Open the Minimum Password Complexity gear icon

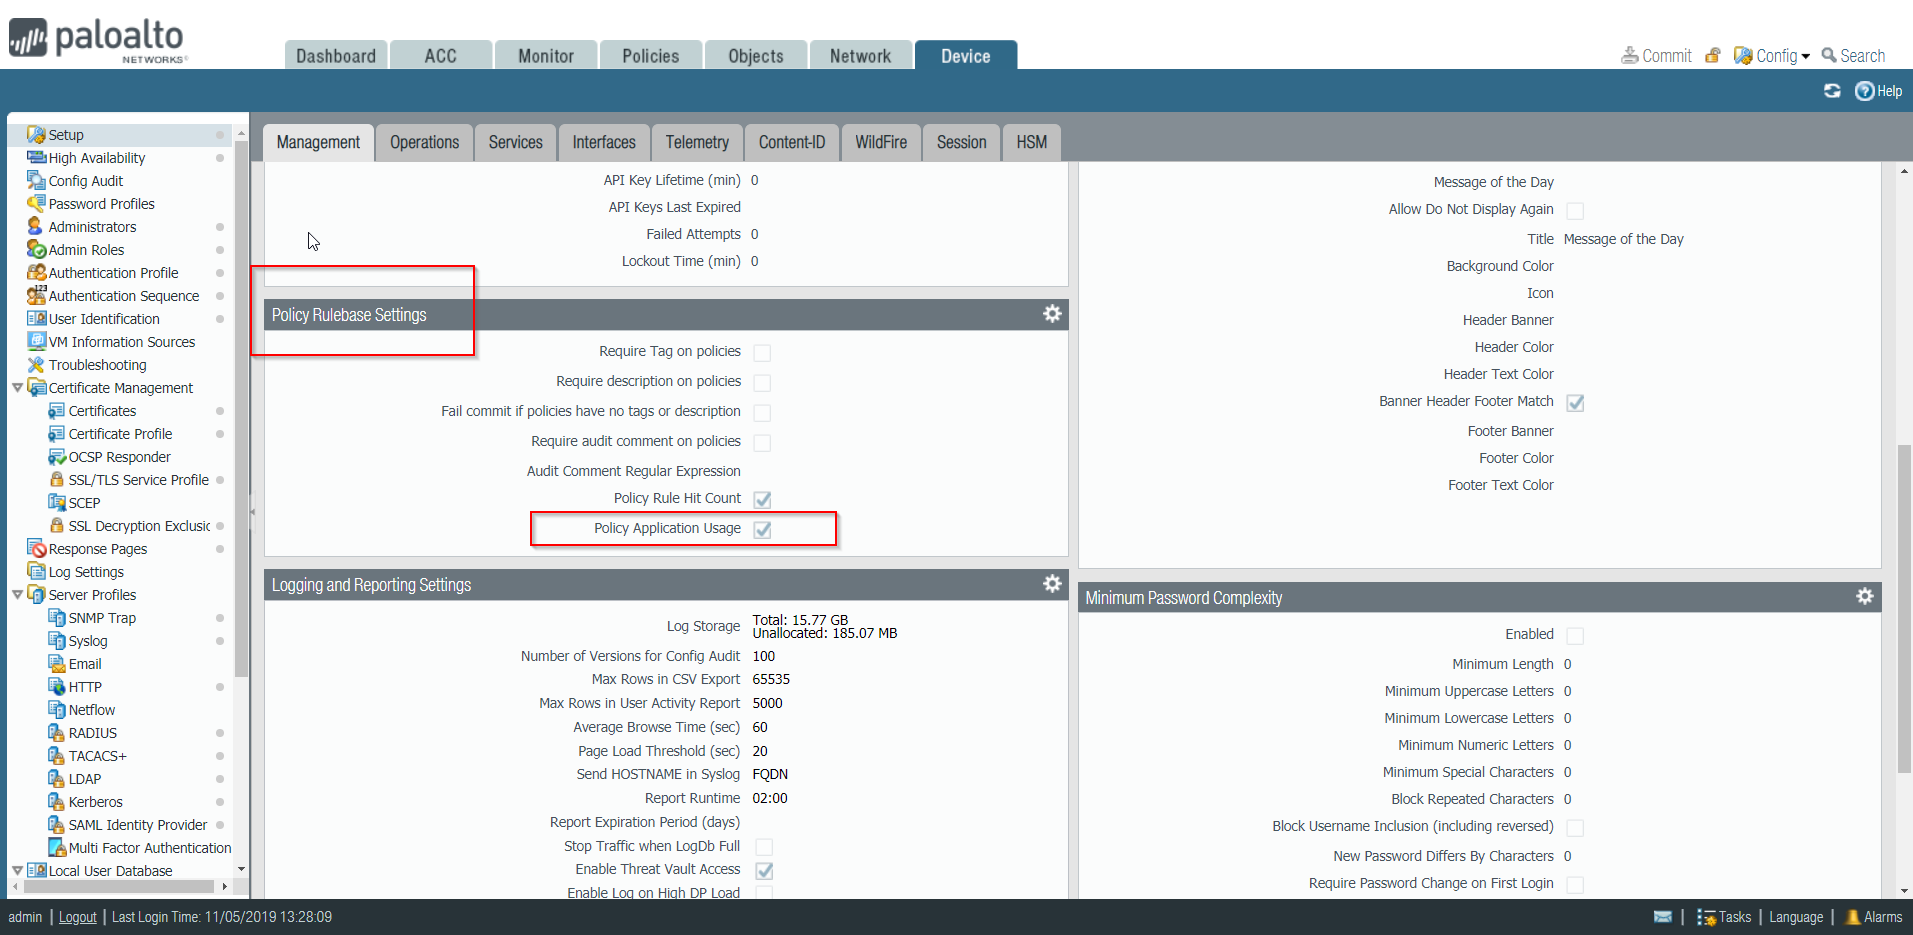(x=1864, y=596)
